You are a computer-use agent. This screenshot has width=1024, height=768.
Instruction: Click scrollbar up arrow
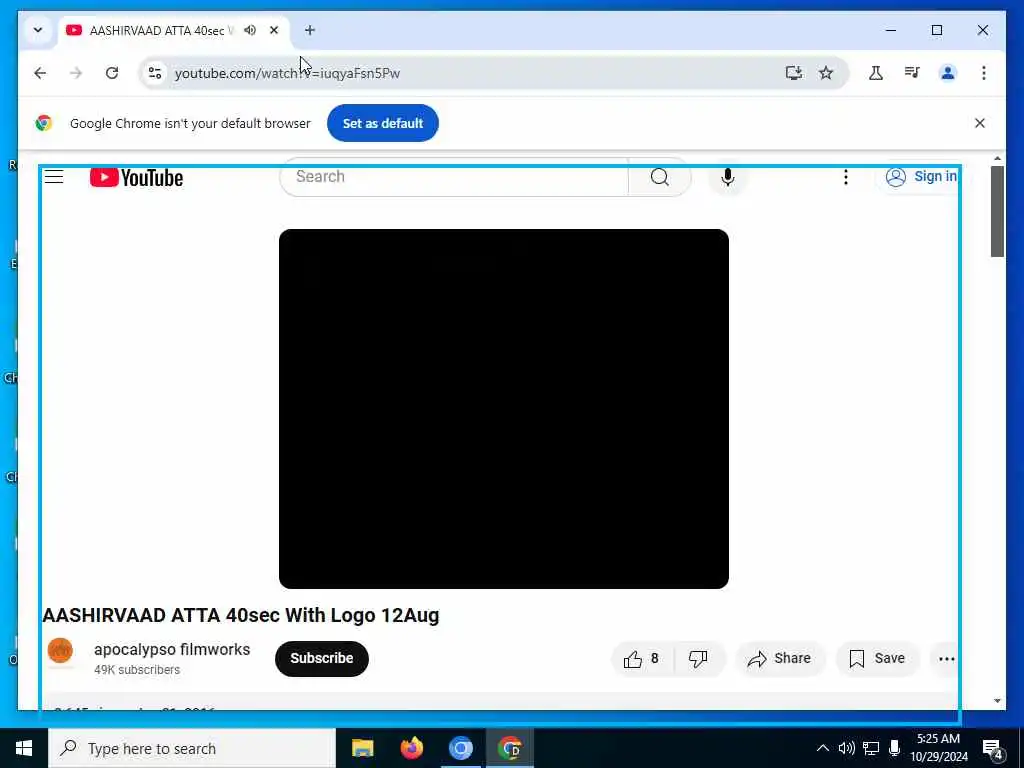(997, 159)
